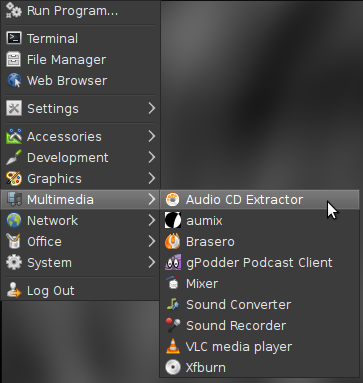The width and height of the screenshot is (363, 383).
Task: Launch VLC media player
Action: coord(260,346)
